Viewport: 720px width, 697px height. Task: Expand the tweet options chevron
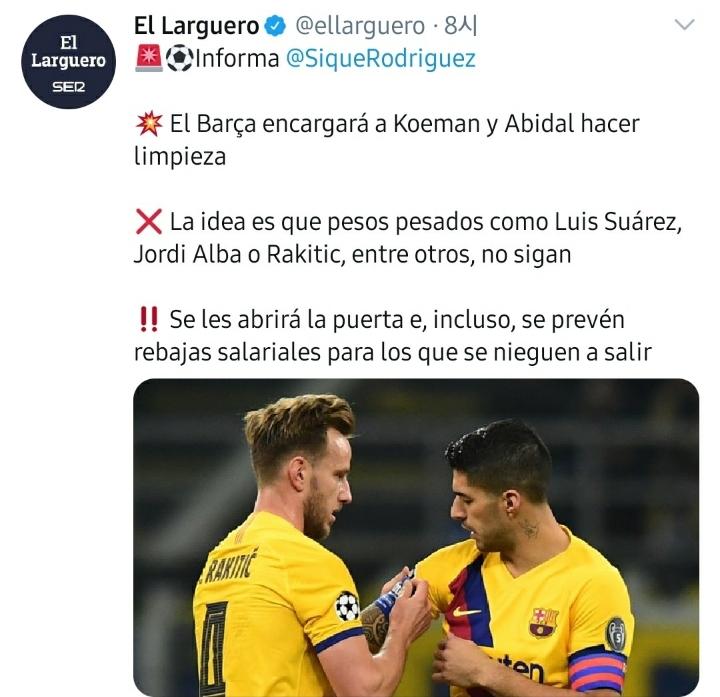pos(685,24)
